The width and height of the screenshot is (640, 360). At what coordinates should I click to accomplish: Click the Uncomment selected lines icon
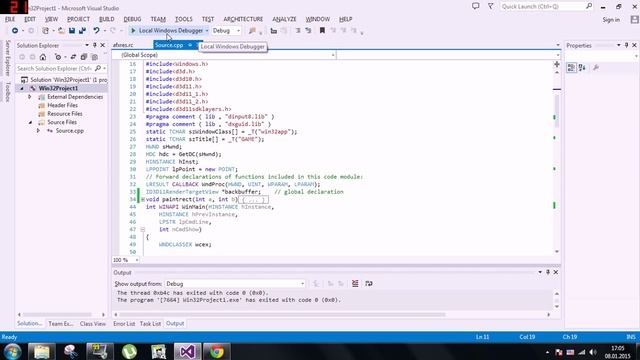point(308,31)
